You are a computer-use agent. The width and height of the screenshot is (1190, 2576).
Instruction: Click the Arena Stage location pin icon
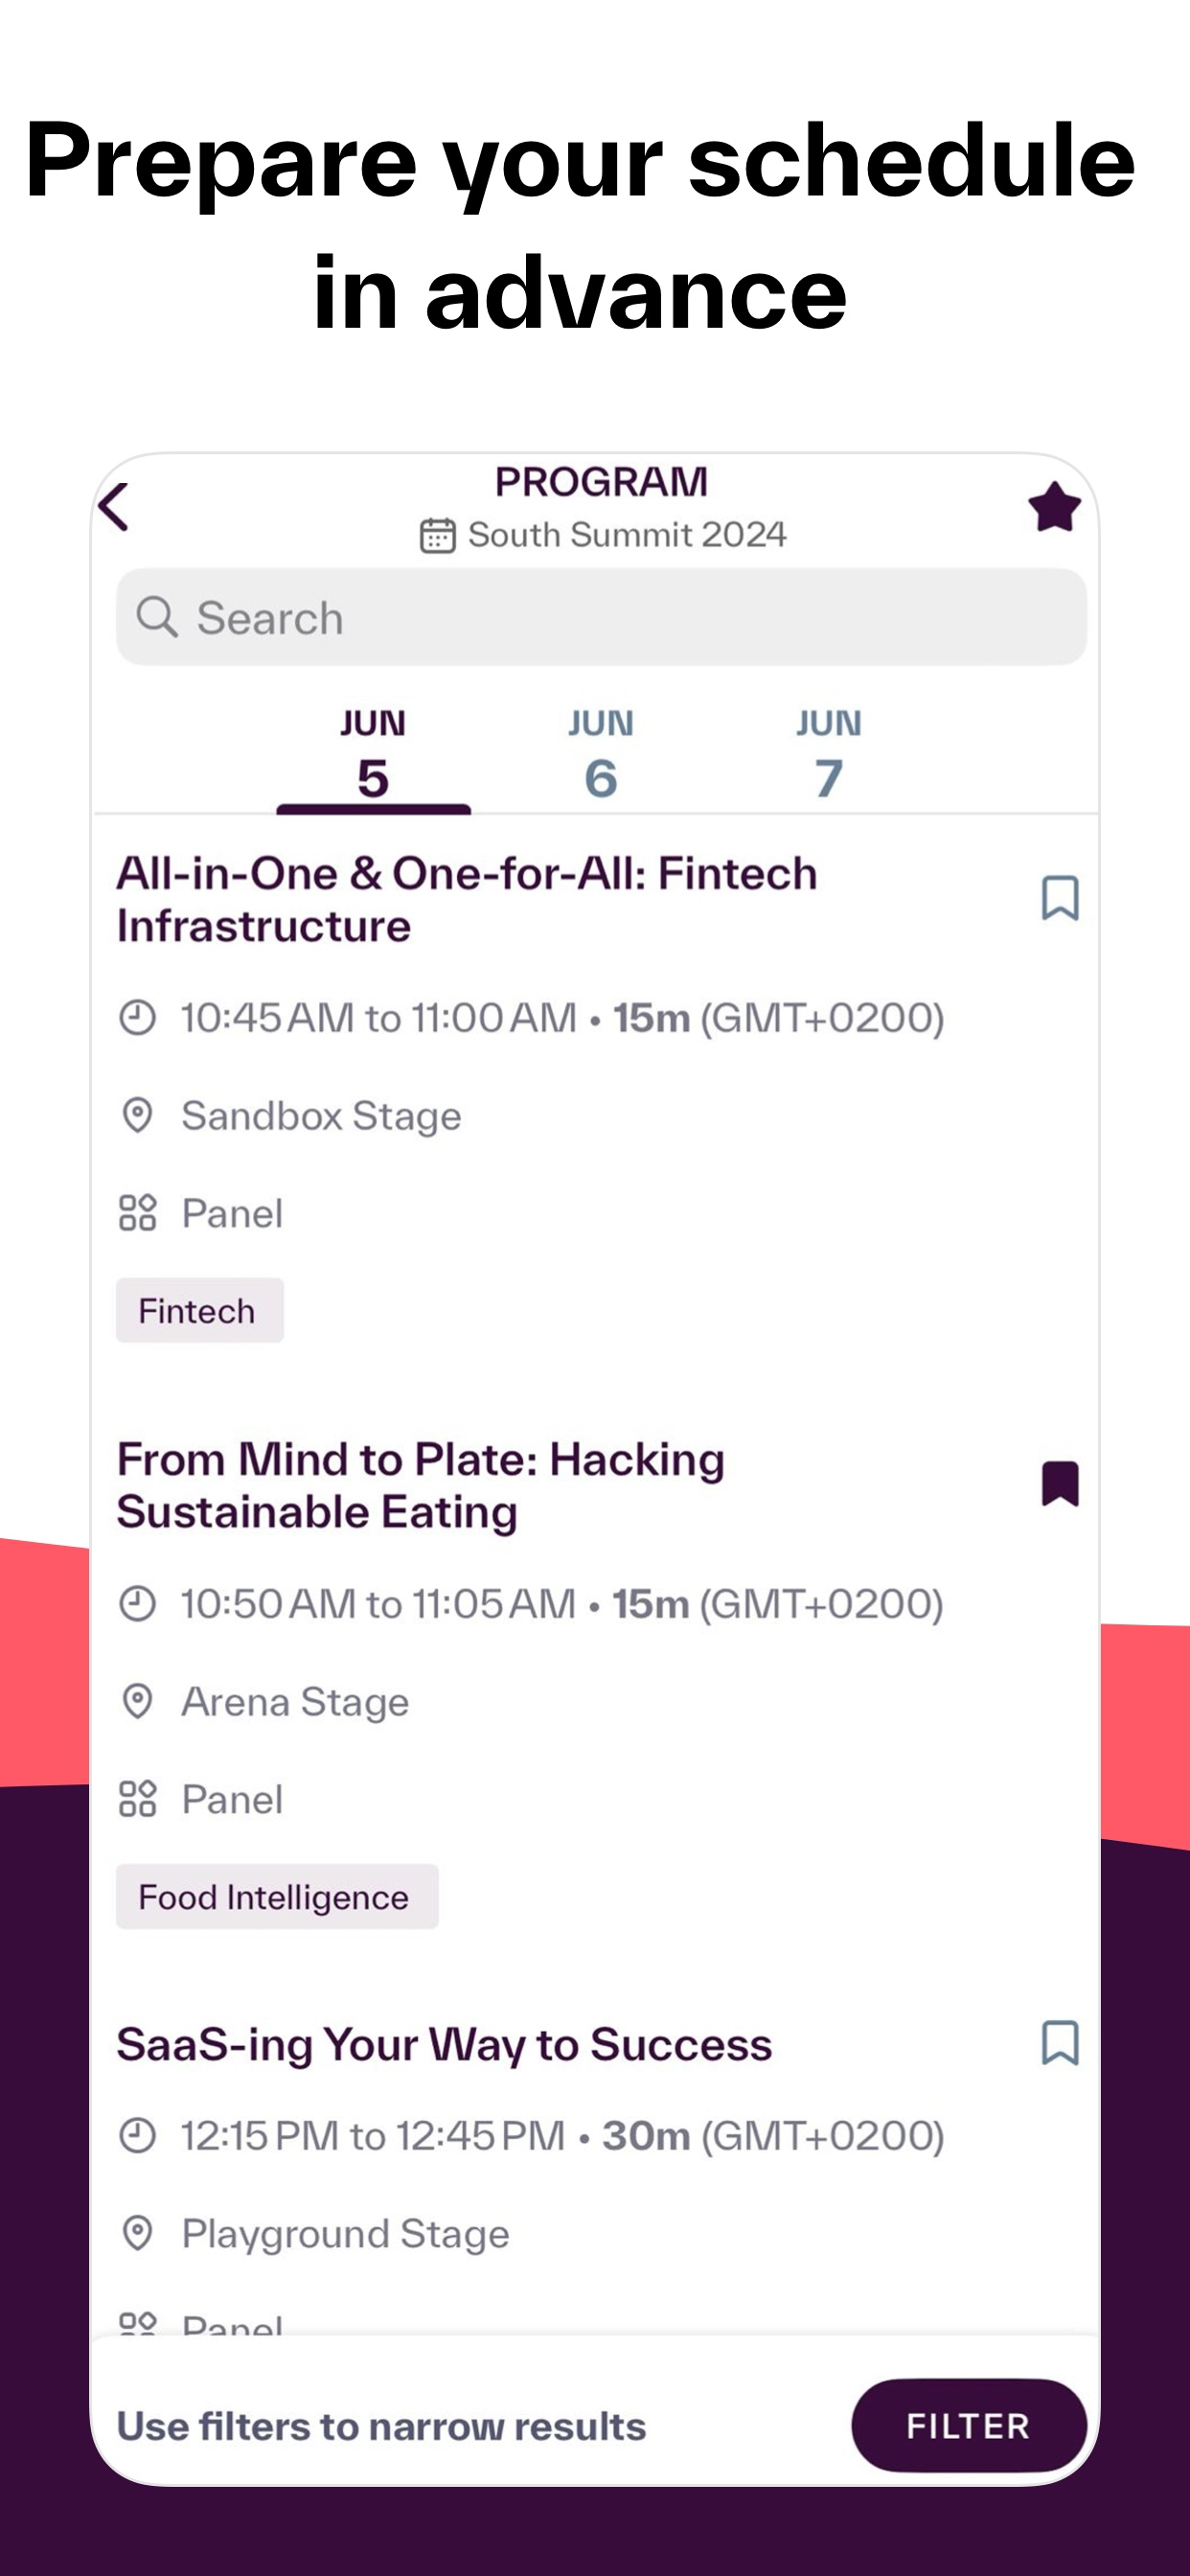coord(137,1701)
